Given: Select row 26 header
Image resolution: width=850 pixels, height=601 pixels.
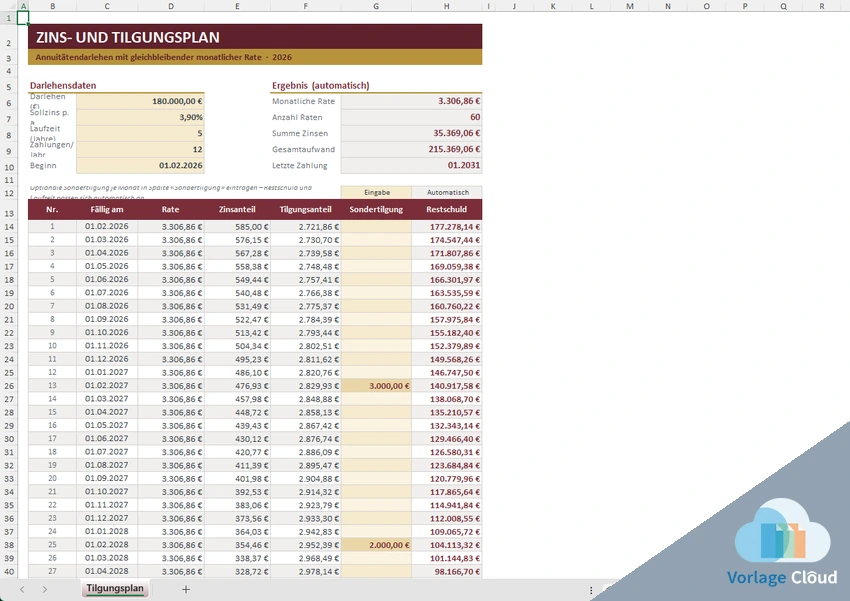Looking at the screenshot, I should [x=9, y=386].
